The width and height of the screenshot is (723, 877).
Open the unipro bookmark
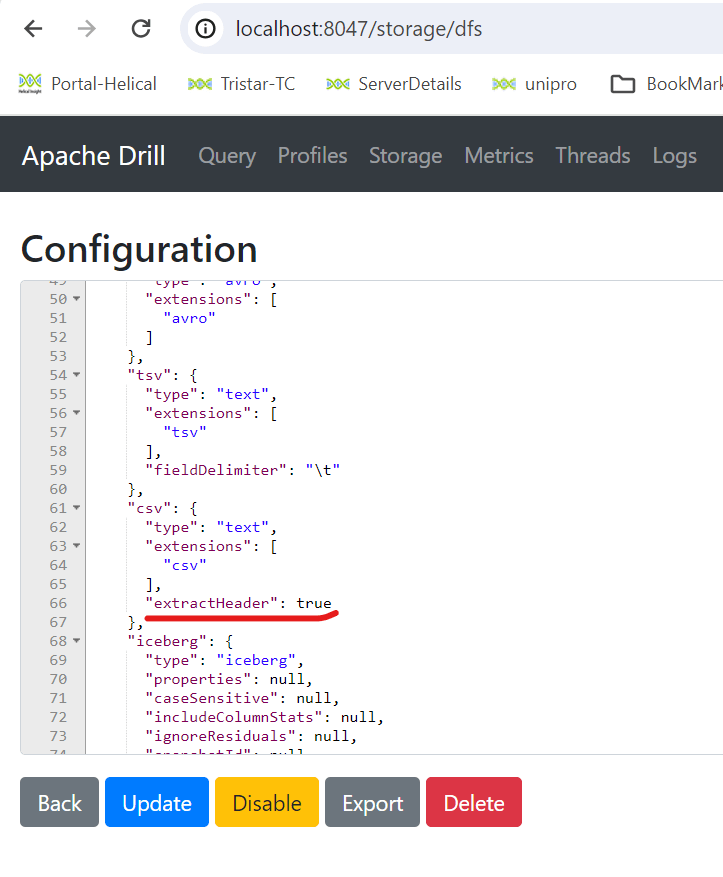pos(534,84)
